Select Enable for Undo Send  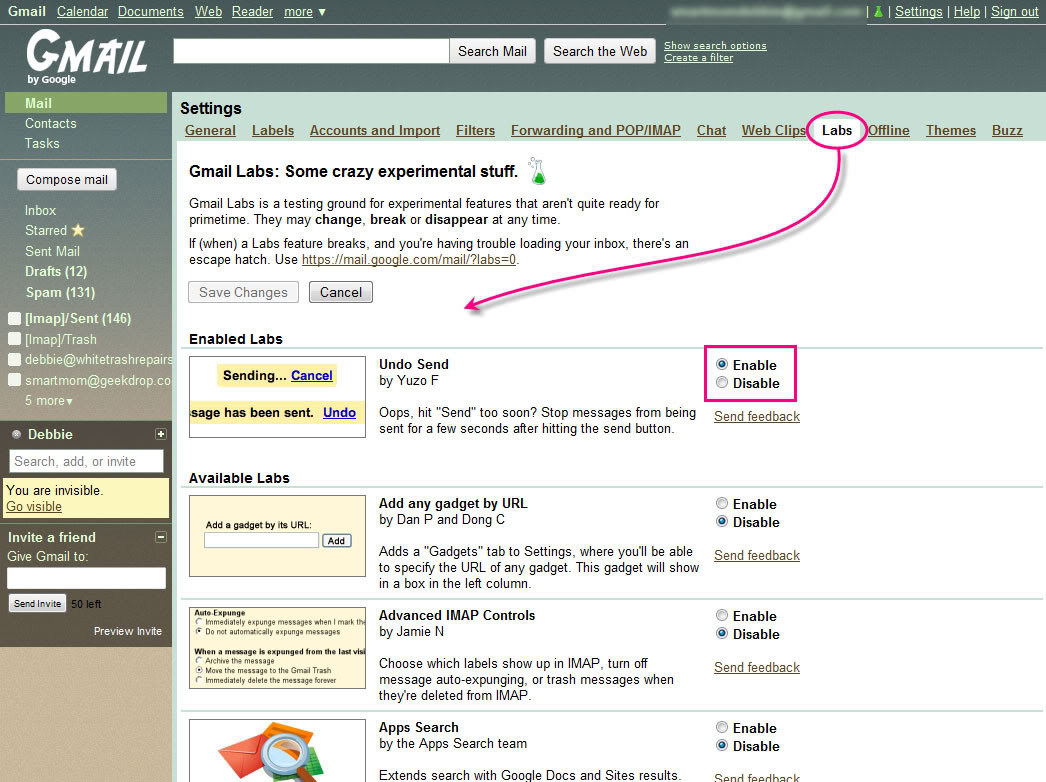pyautogui.click(x=722, y=364)
